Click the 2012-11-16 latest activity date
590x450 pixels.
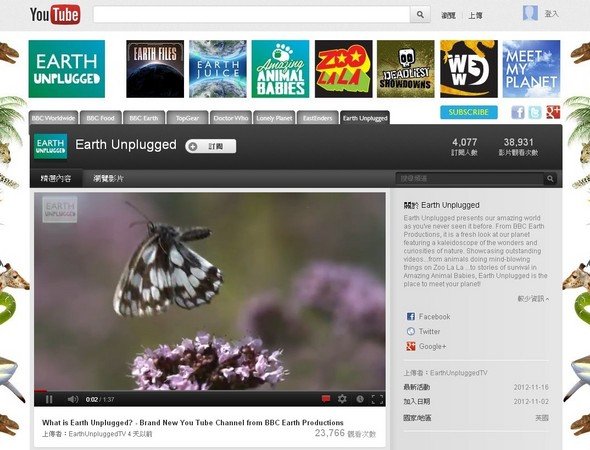click(531, 387)
